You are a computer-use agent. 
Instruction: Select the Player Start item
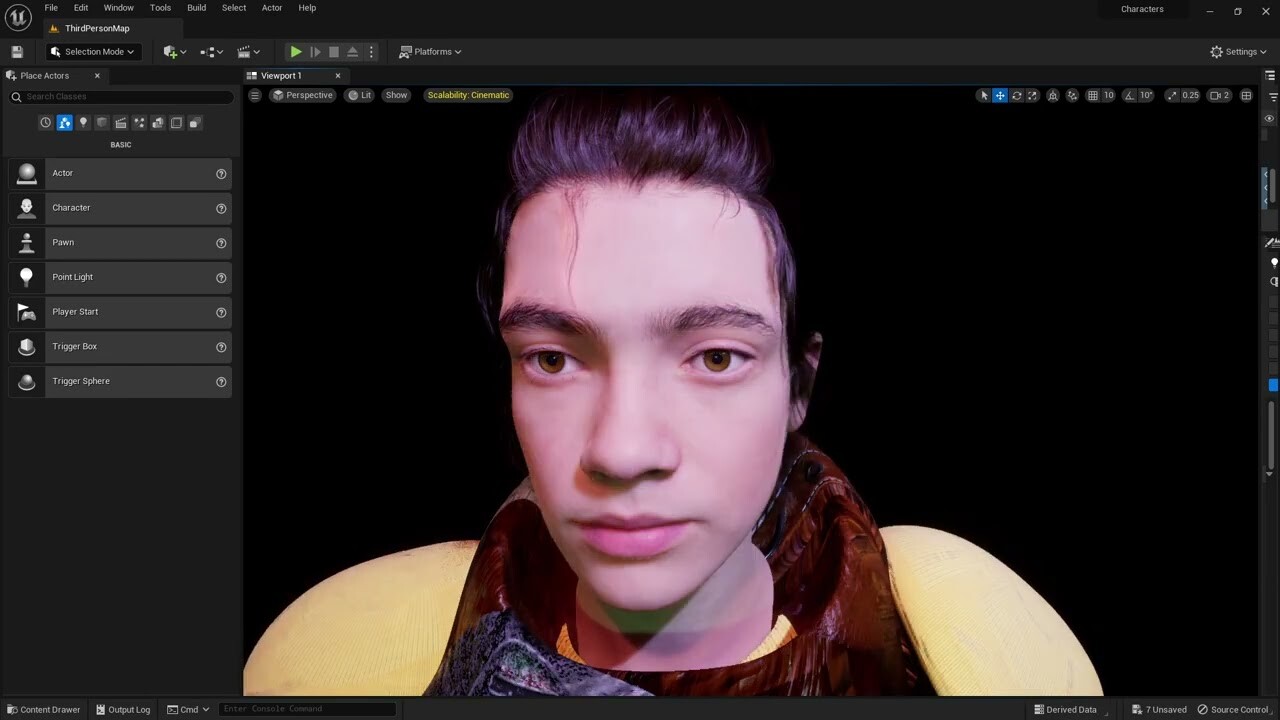pos(120,312)
